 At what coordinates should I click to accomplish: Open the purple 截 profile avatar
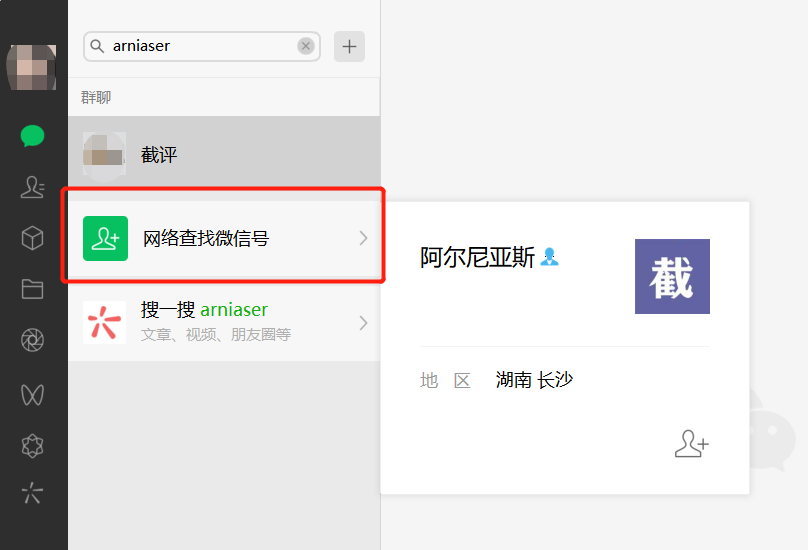[x=672, y=276]
